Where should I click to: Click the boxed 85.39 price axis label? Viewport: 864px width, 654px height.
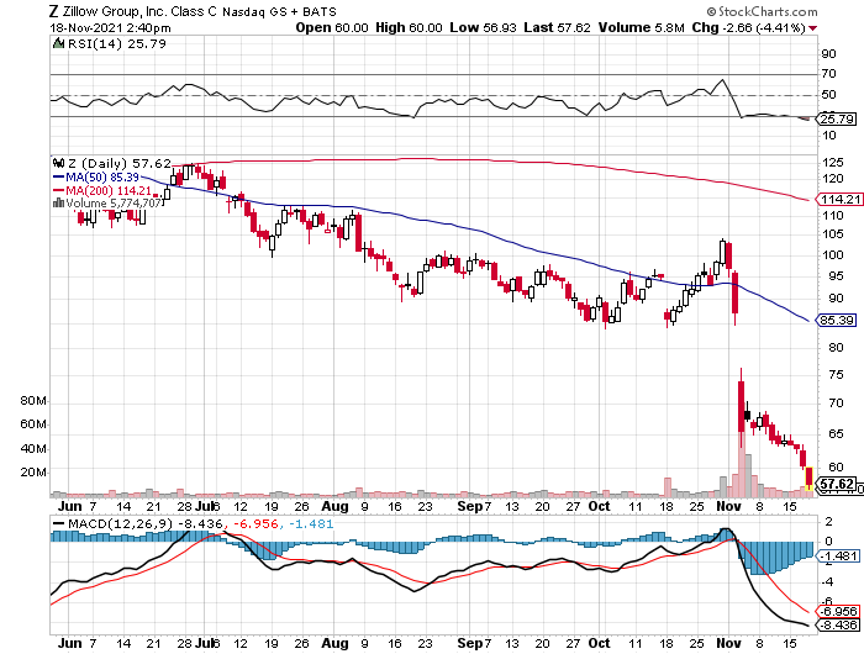(x=836, y=320)
